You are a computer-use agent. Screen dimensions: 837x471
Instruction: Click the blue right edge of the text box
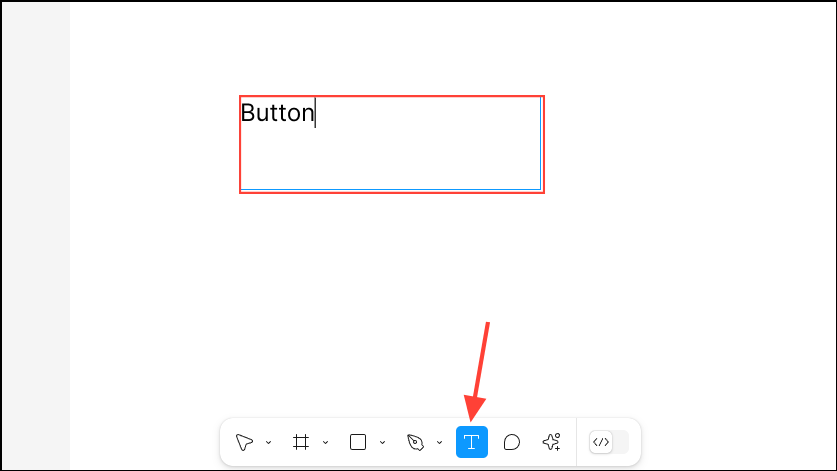click(x=540, y=143)
